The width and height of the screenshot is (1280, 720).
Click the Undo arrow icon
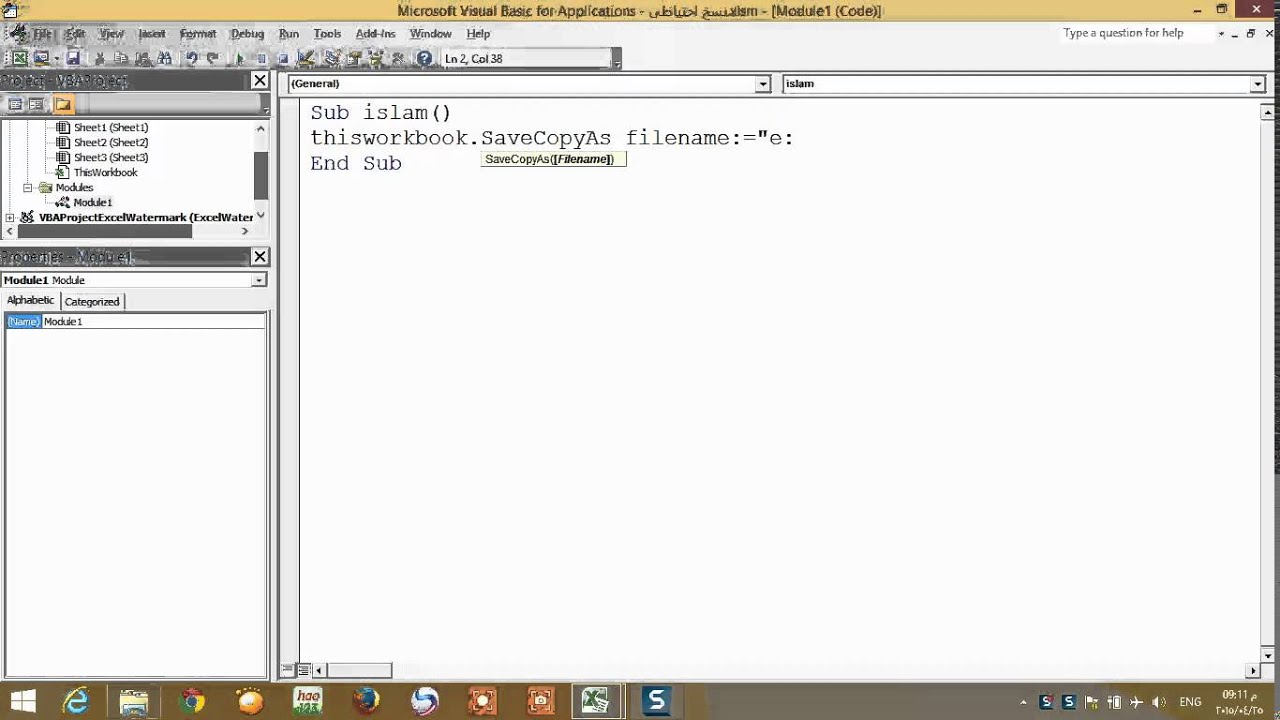[x=191, y=58]
